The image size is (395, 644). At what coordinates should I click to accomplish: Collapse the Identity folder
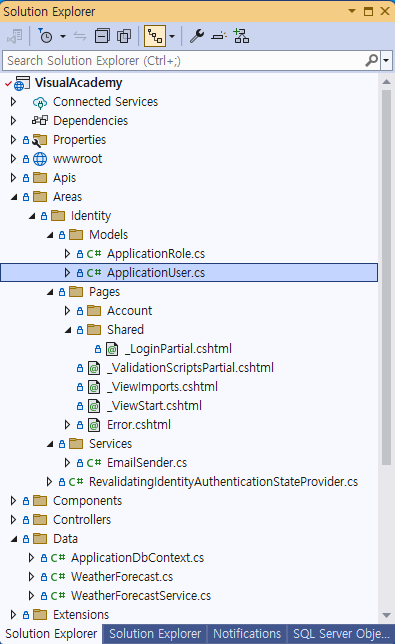(x=32, y=216)
